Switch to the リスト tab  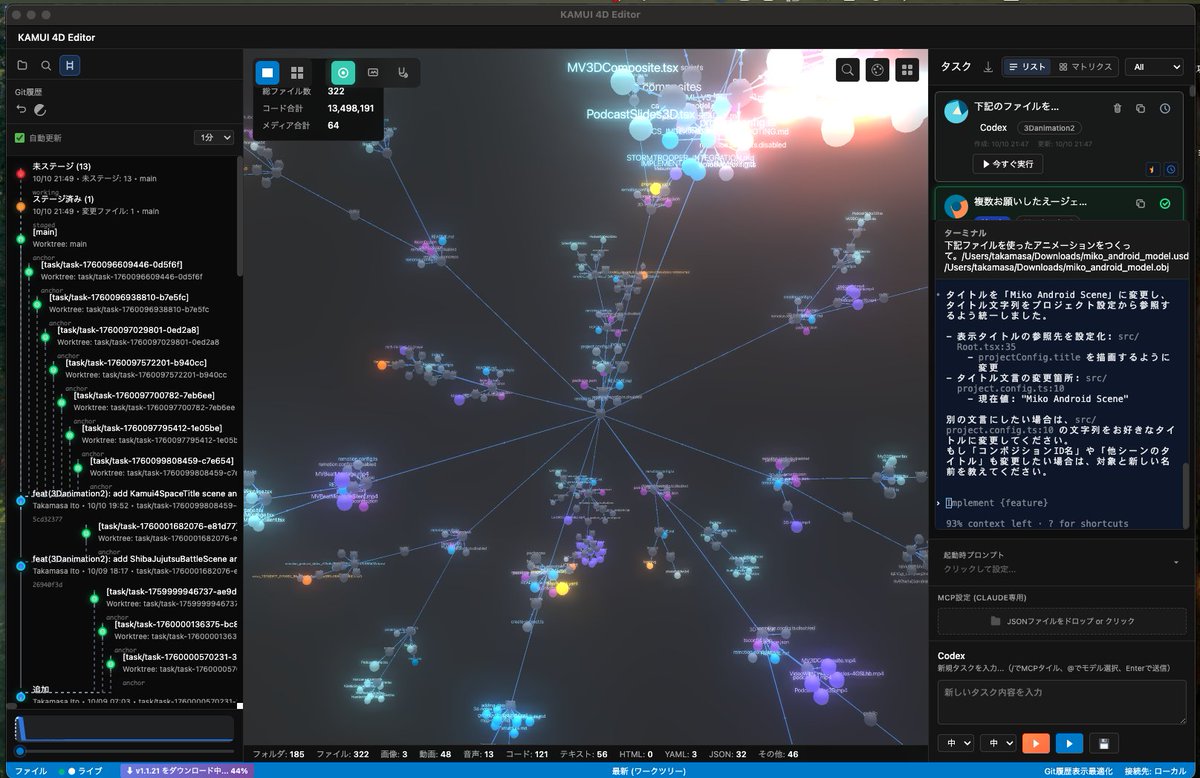click(1027, 67)
